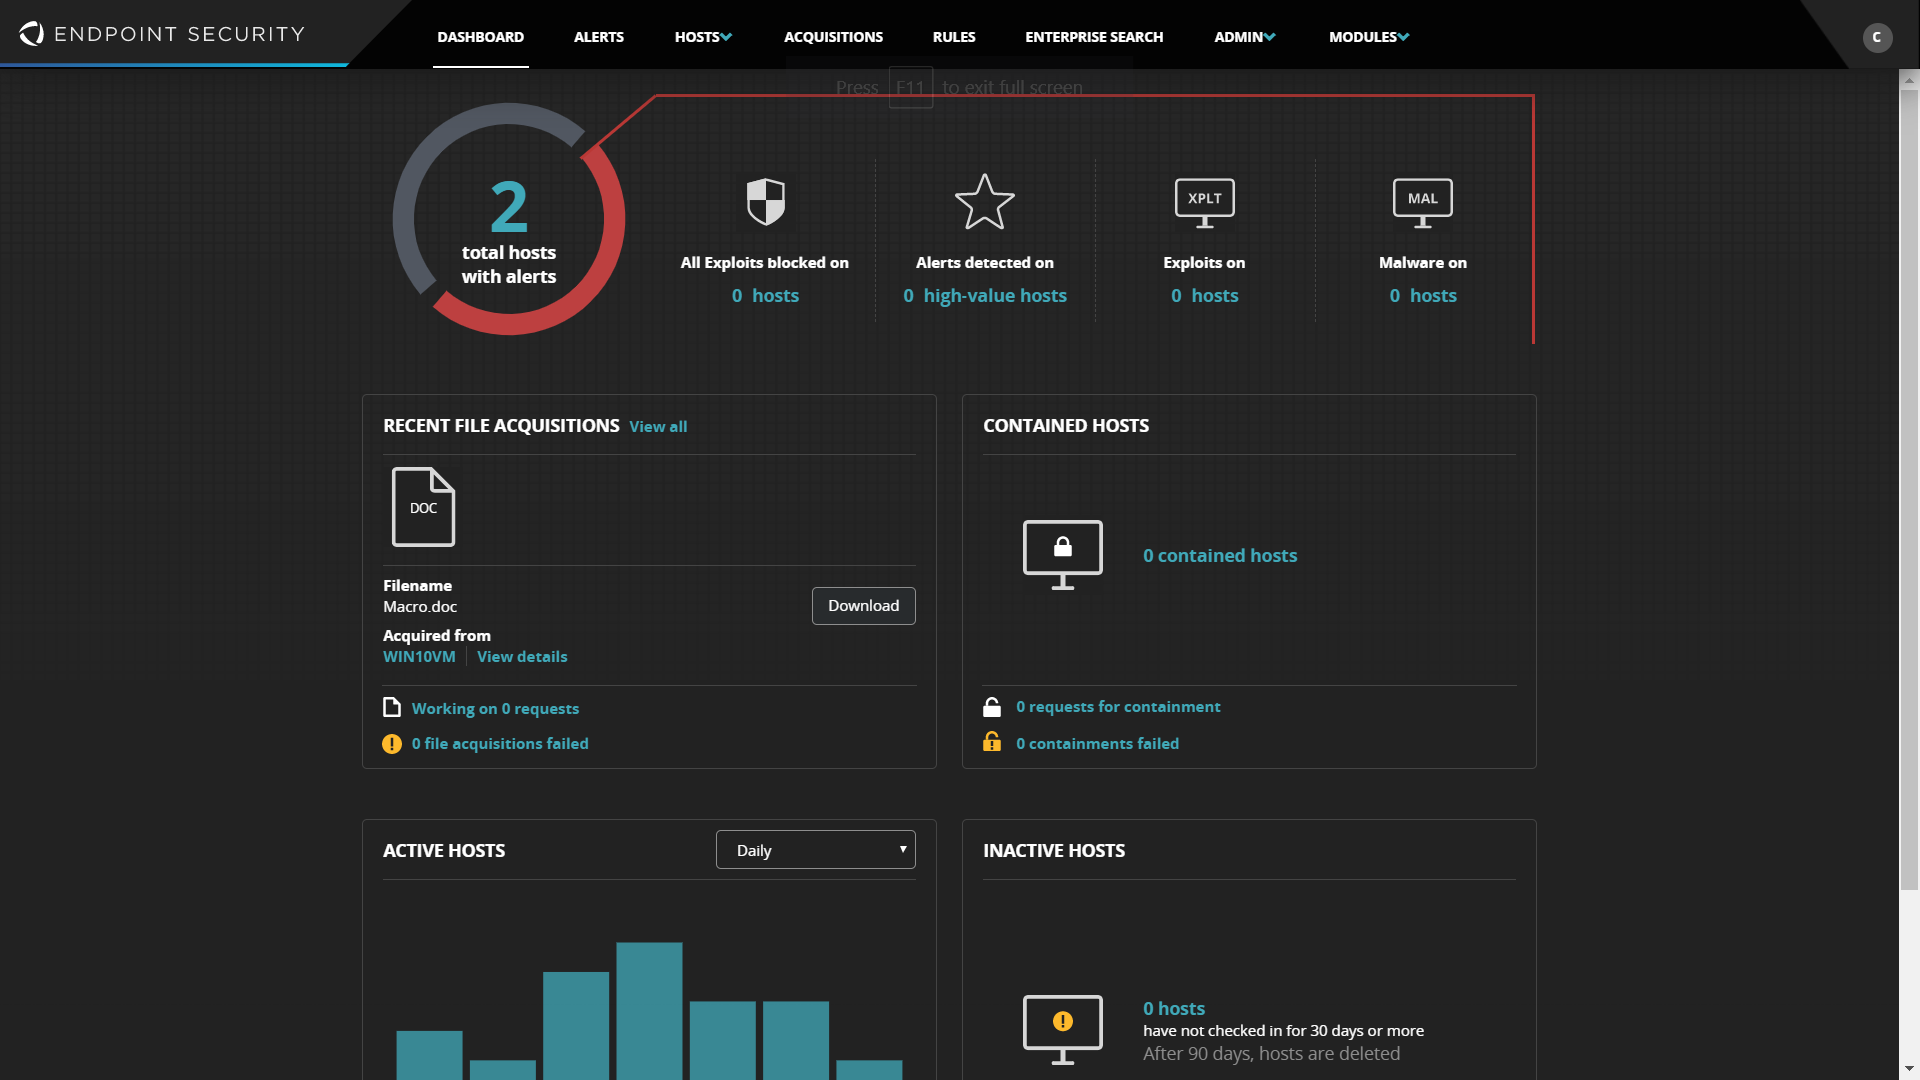Expand the MODULES dropdown
Image resolution: width=1920 pixels, height=1080 pixels.
pyautogui.click(x=1368, y=36)
